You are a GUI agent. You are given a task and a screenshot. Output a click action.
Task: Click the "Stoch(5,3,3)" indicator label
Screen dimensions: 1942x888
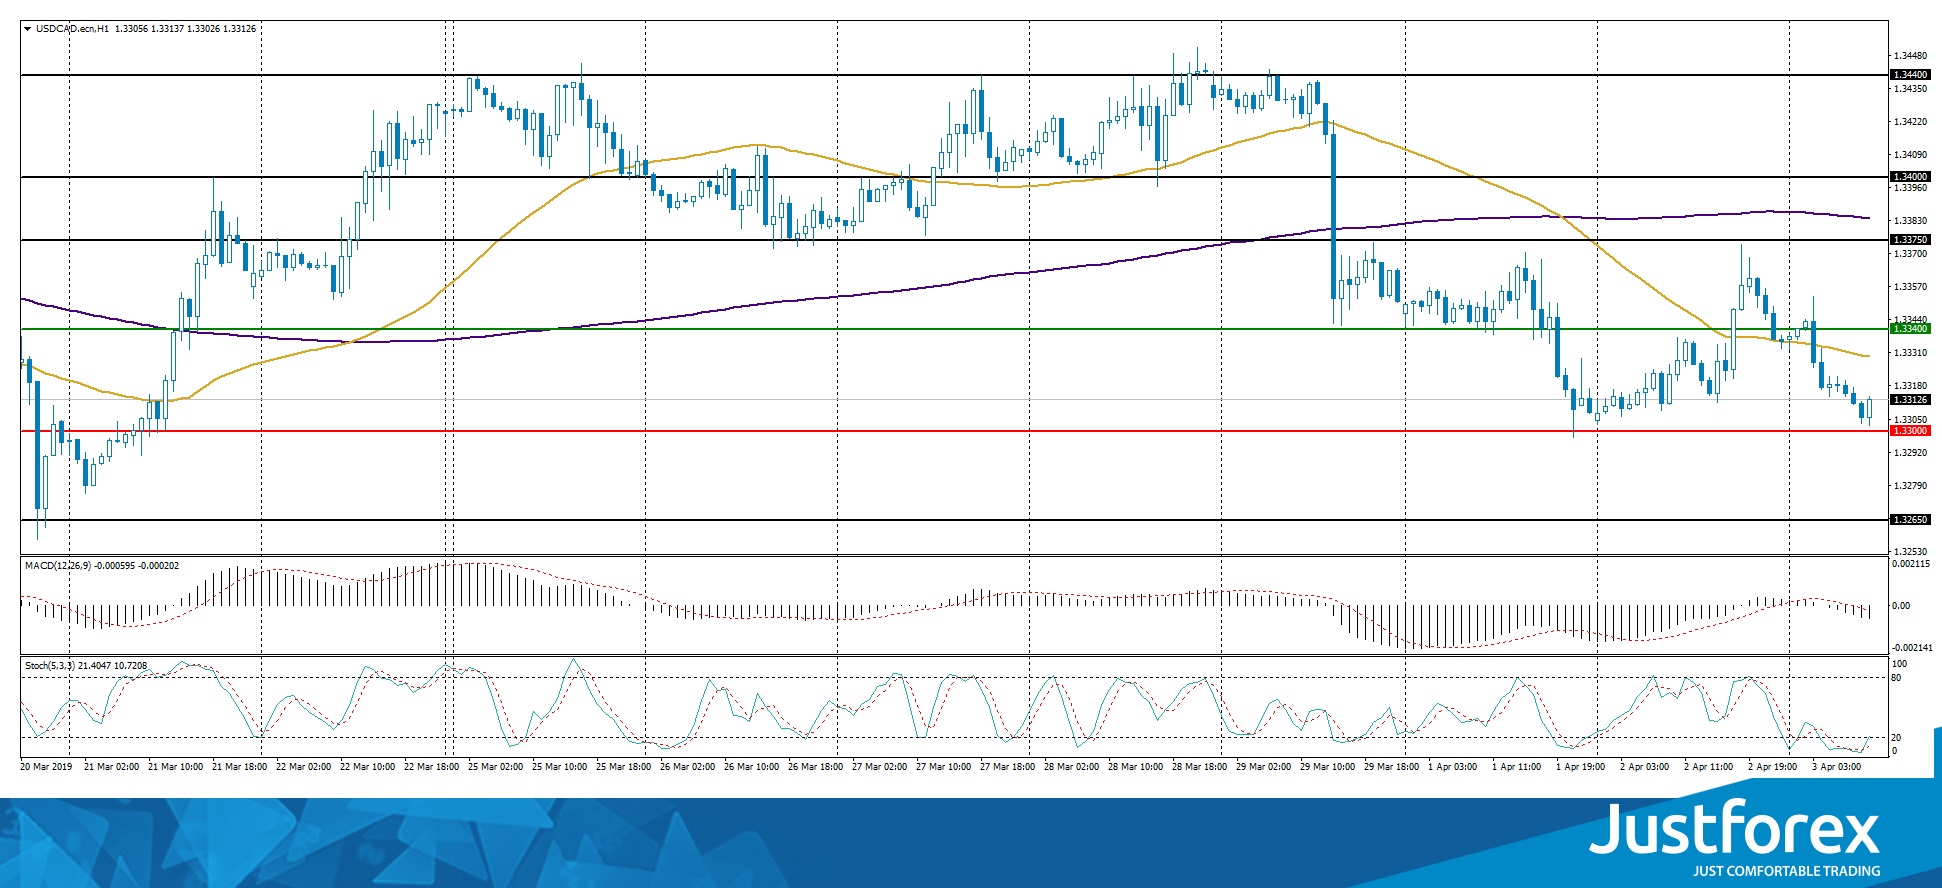[x=50, y=666]
